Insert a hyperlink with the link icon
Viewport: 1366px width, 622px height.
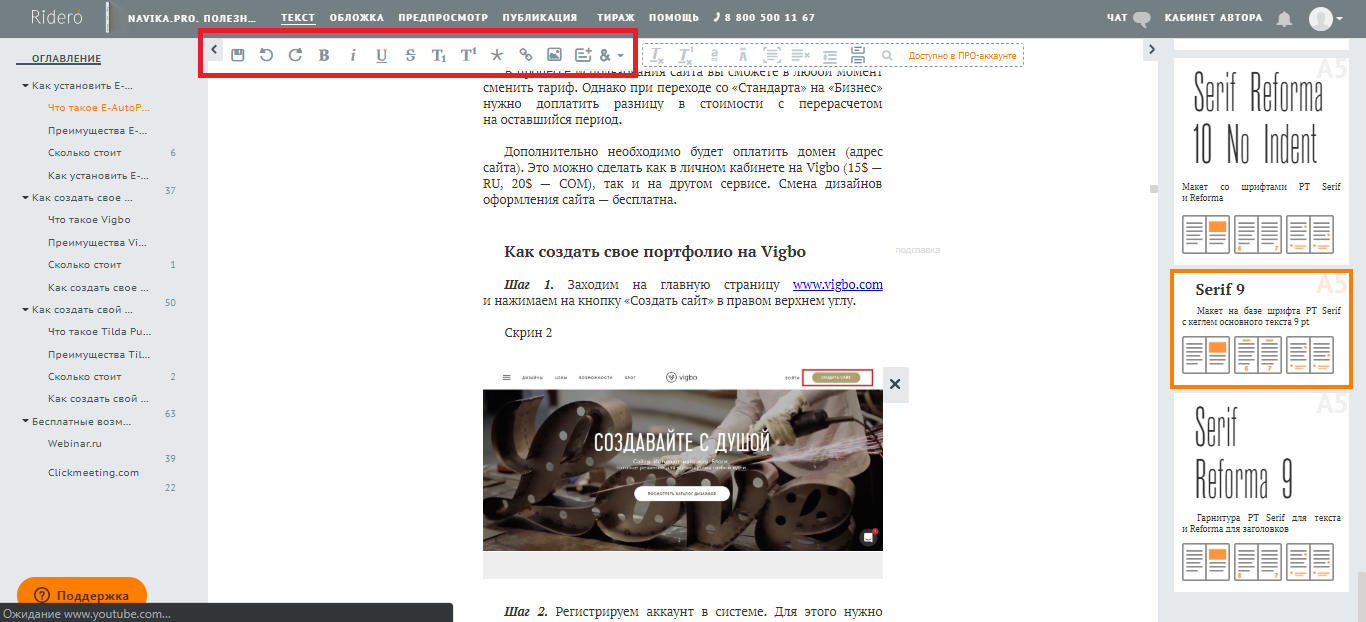tap(525, 55)
